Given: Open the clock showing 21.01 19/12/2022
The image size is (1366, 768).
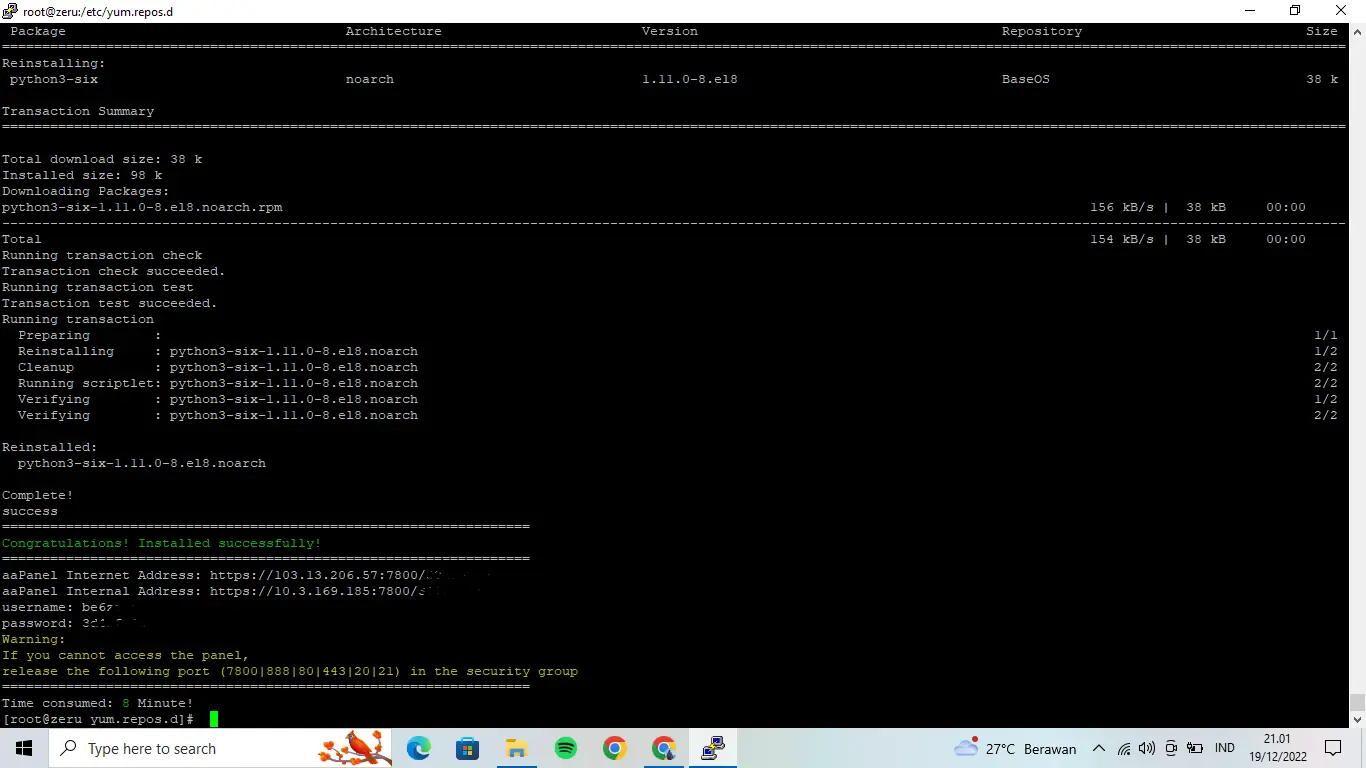Looking at the screenshot, I should click(x=1276, y=748).
